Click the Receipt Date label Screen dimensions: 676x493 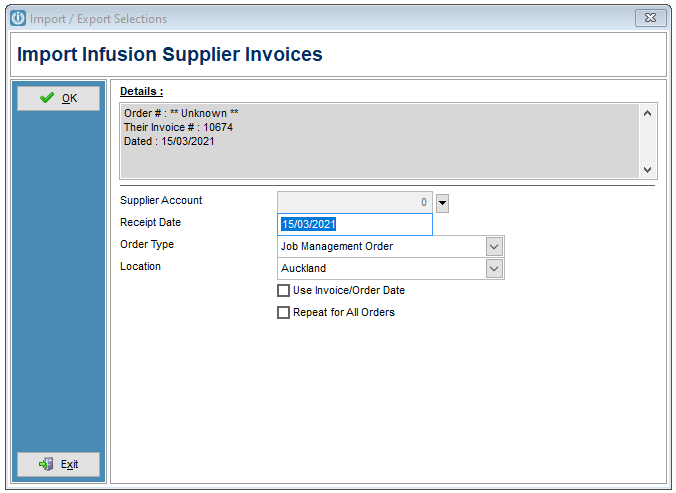point(150,222)
